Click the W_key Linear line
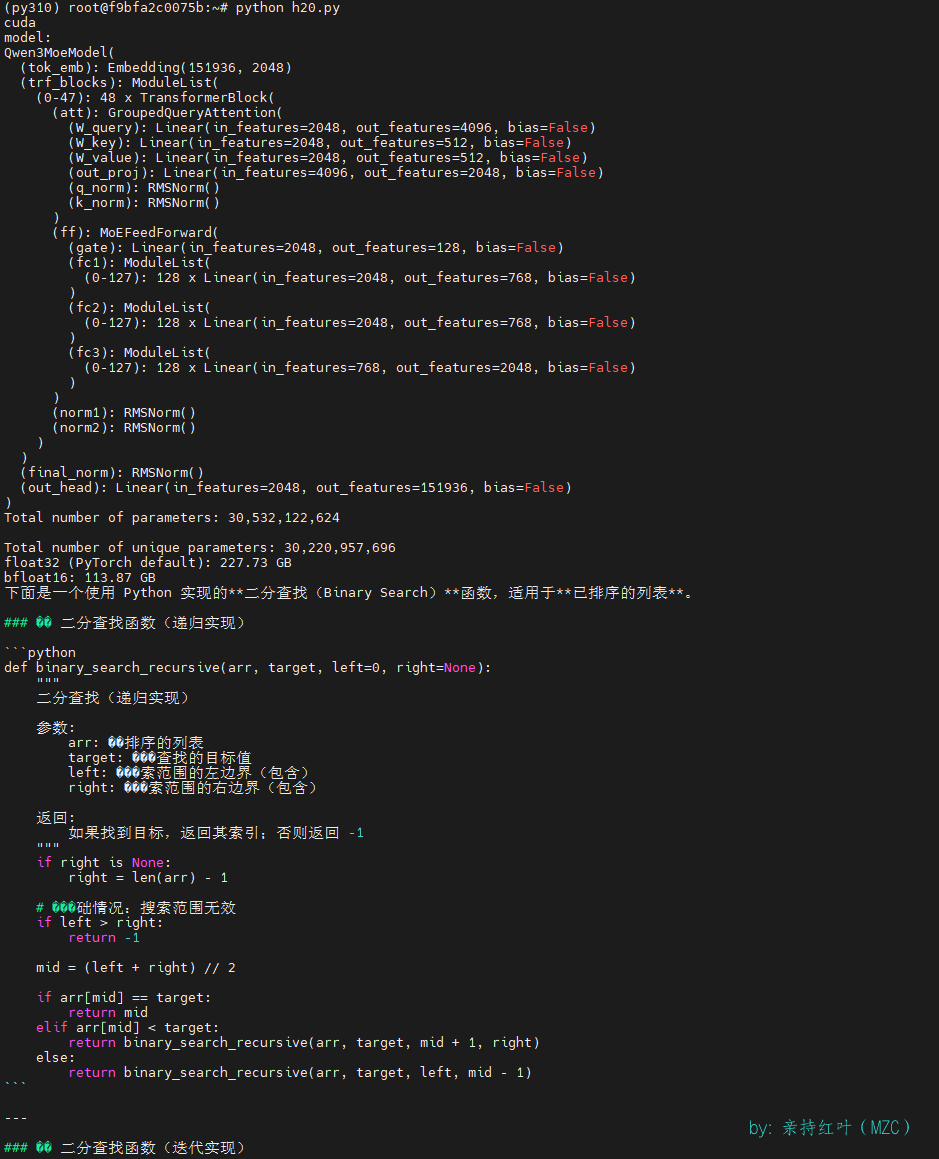The image size is (939, 1159). pyautogui.click(x=320, y=143)
